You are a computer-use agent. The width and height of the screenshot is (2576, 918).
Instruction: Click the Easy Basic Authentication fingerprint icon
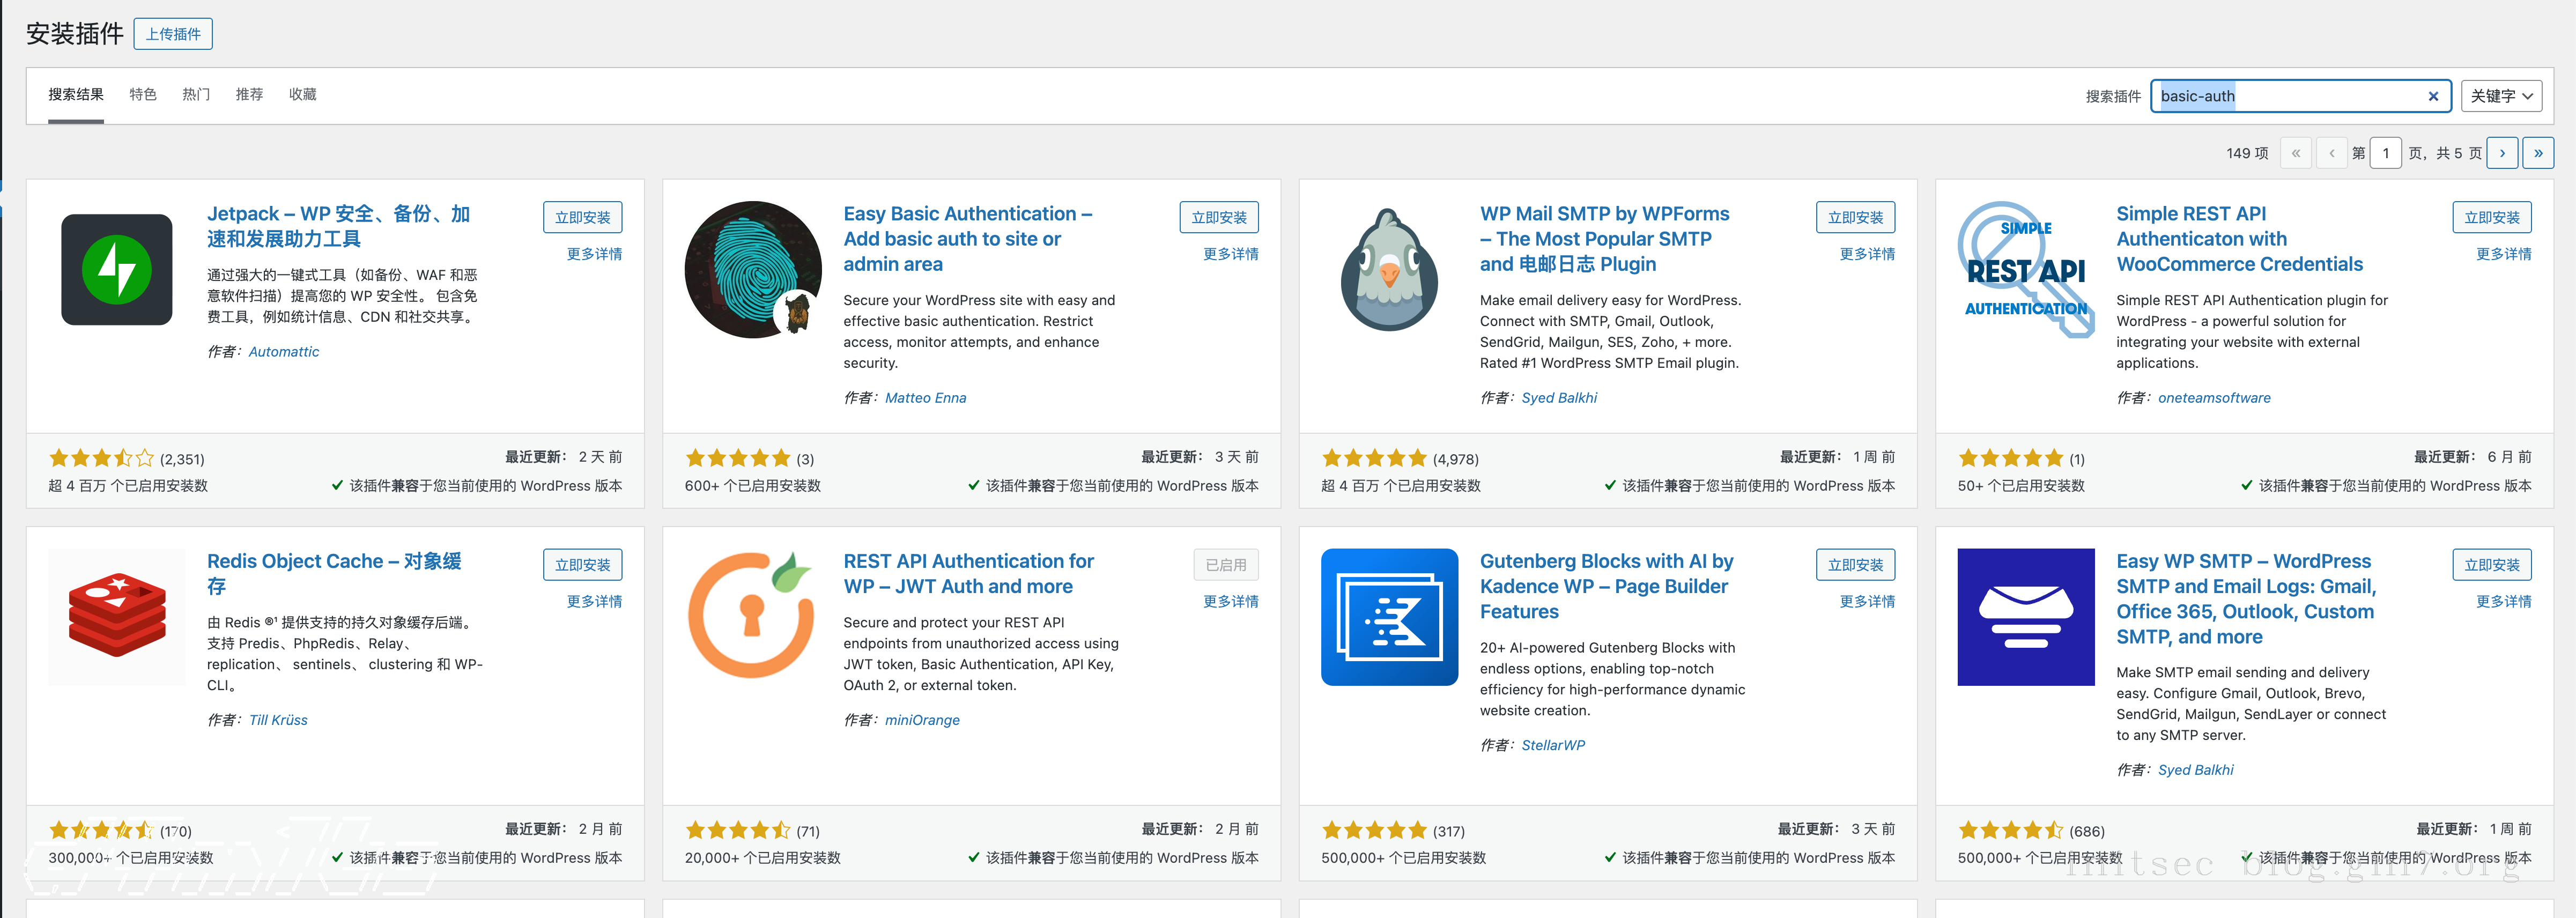point(752,269)
